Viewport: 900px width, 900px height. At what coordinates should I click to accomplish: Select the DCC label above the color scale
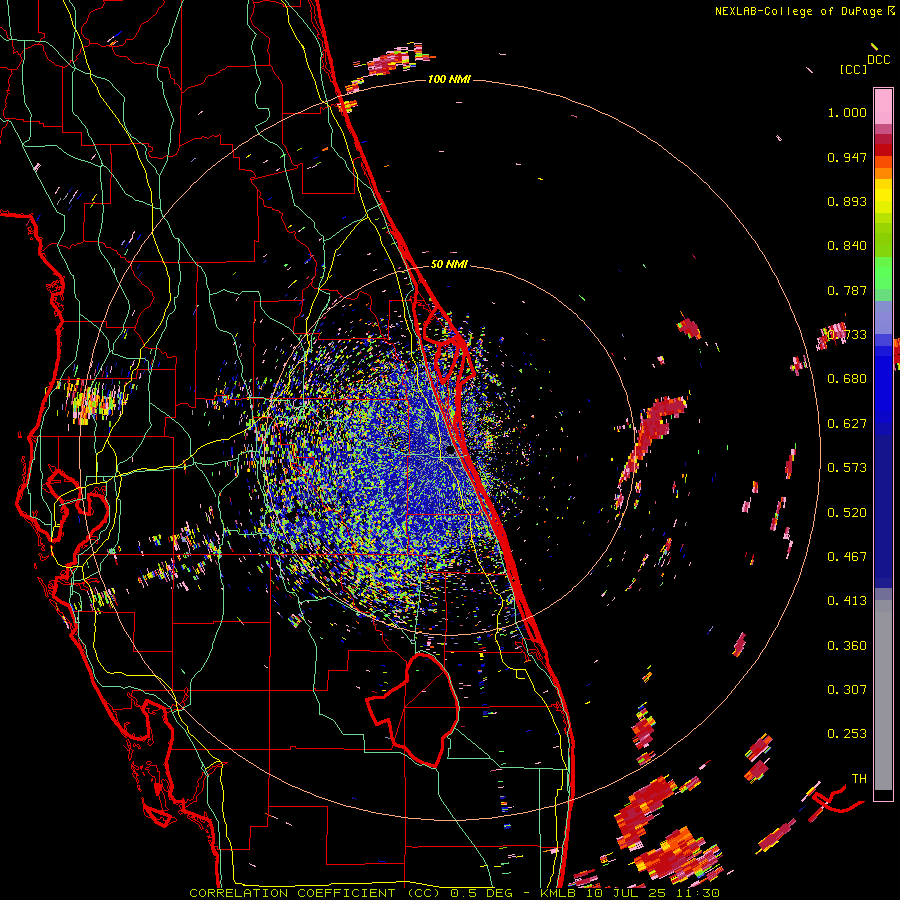(878, 60)
